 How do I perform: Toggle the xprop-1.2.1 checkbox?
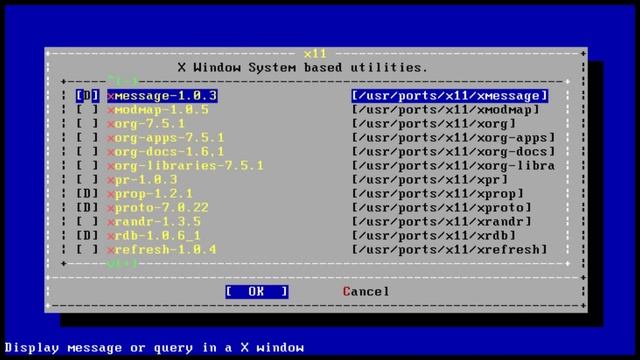point(87,194)
